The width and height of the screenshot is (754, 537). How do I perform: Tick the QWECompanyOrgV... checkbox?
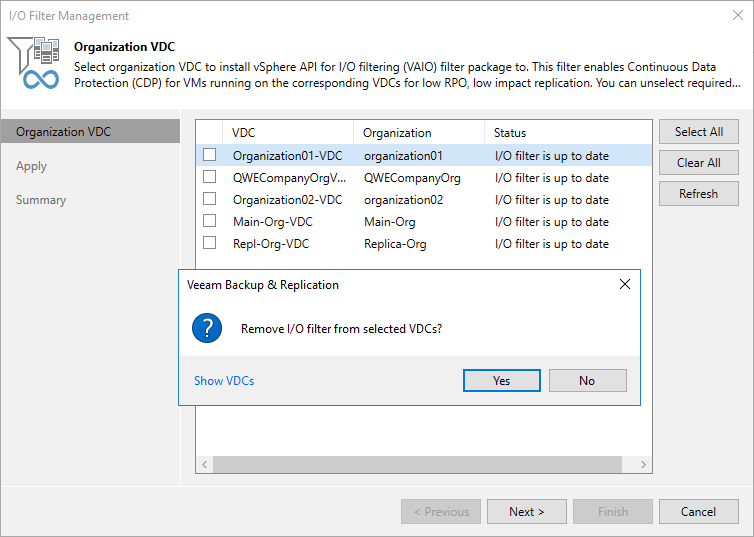coord(209,177)
